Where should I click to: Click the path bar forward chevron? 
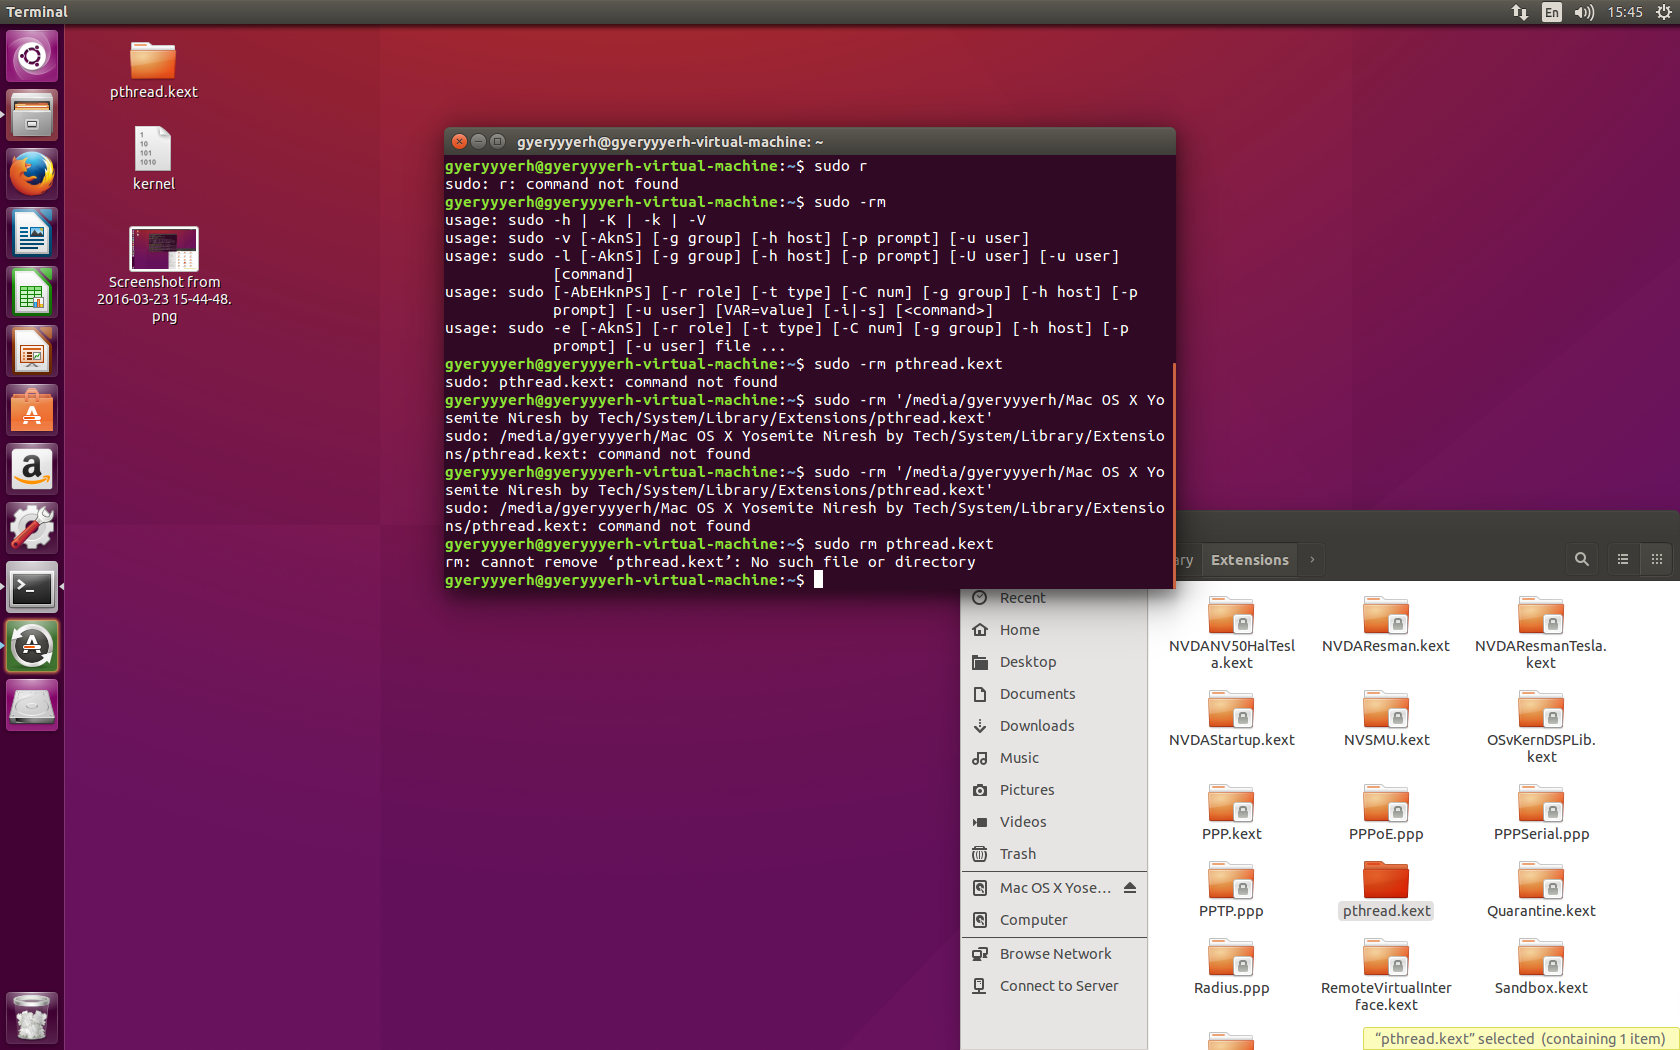[1312, 560]
